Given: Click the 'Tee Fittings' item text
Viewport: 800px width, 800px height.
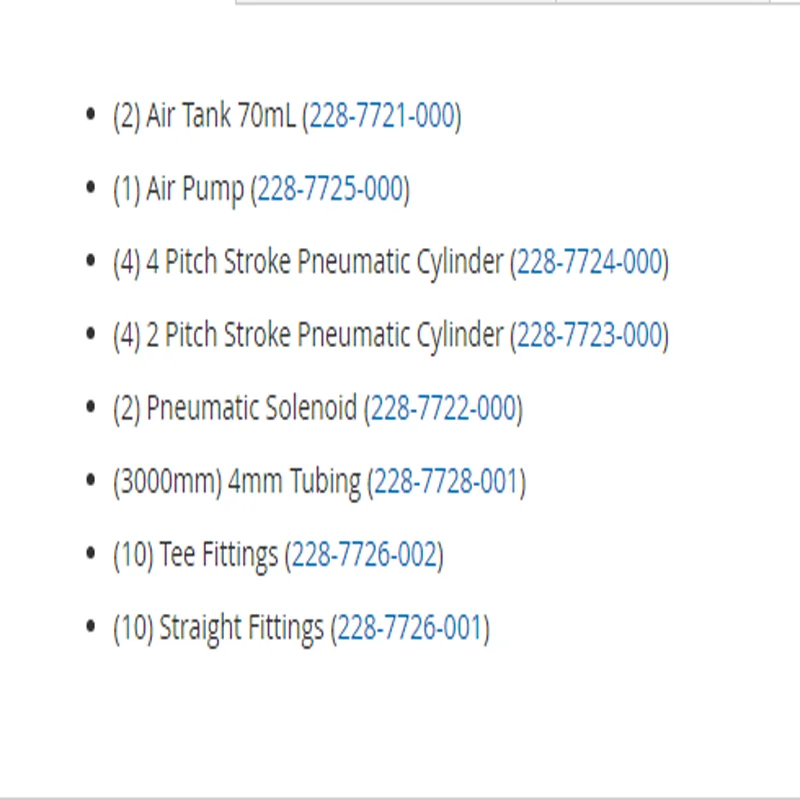Looking at the screenshot, I should (219, 557).
